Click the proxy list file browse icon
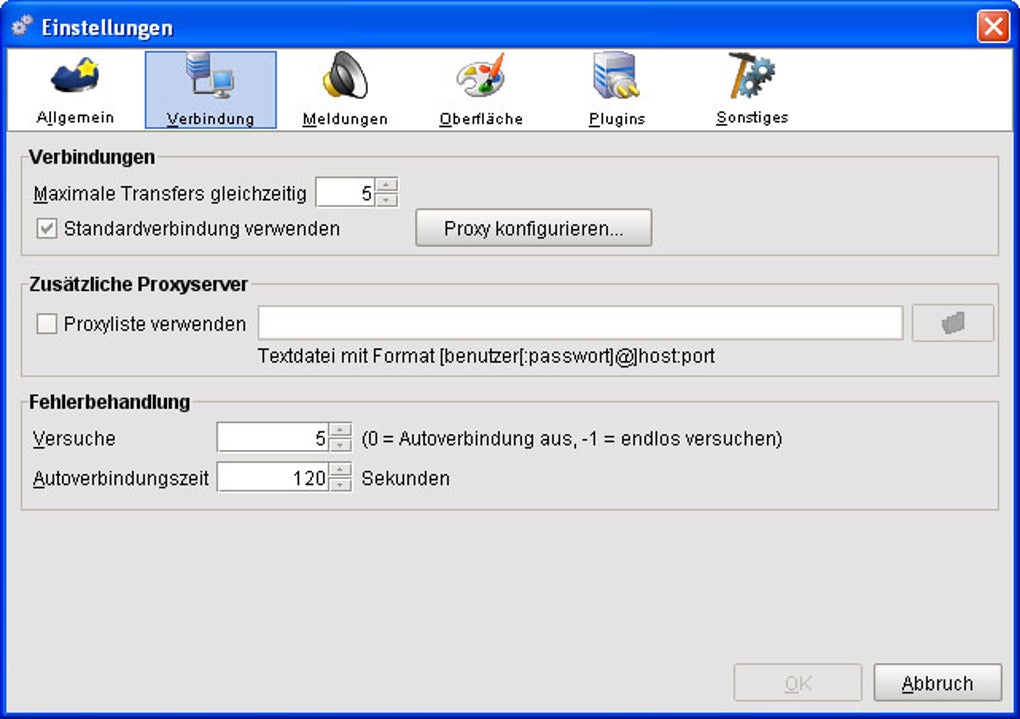1020x719 pixels. pos(951,322)
